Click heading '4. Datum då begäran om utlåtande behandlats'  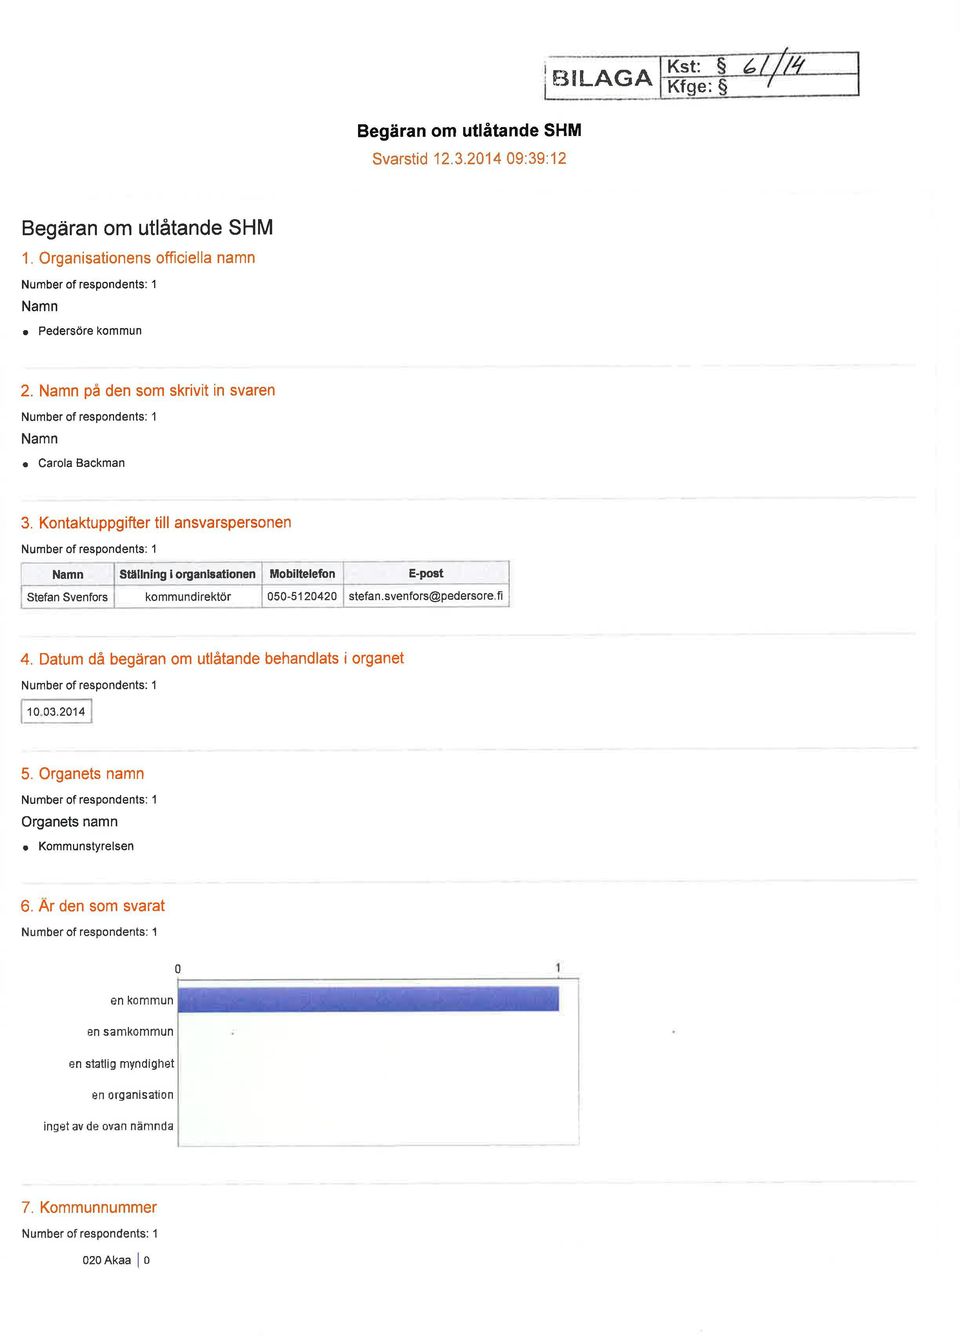point(212,658)
